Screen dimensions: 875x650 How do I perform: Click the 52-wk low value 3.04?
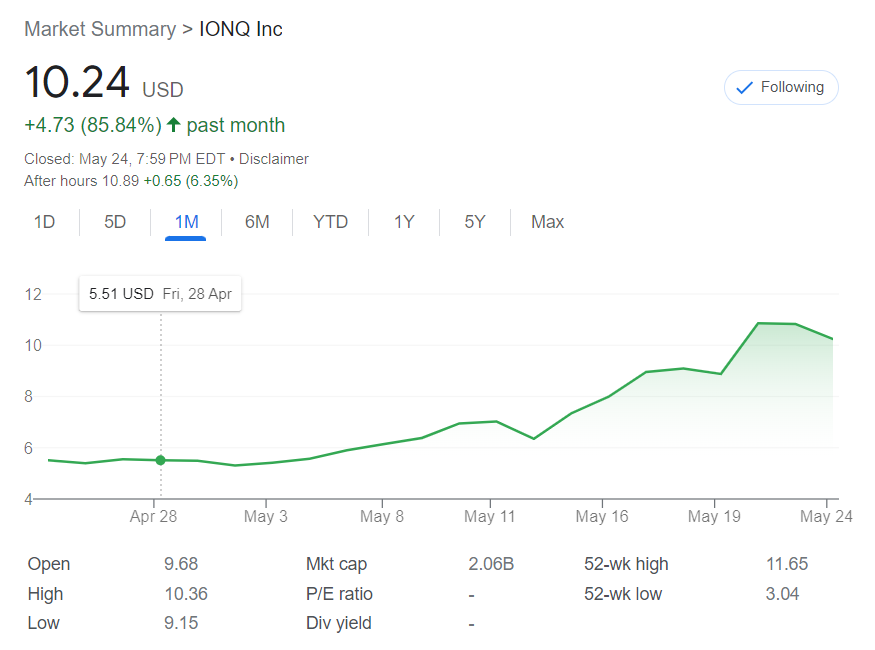click(x=782, y=594)
